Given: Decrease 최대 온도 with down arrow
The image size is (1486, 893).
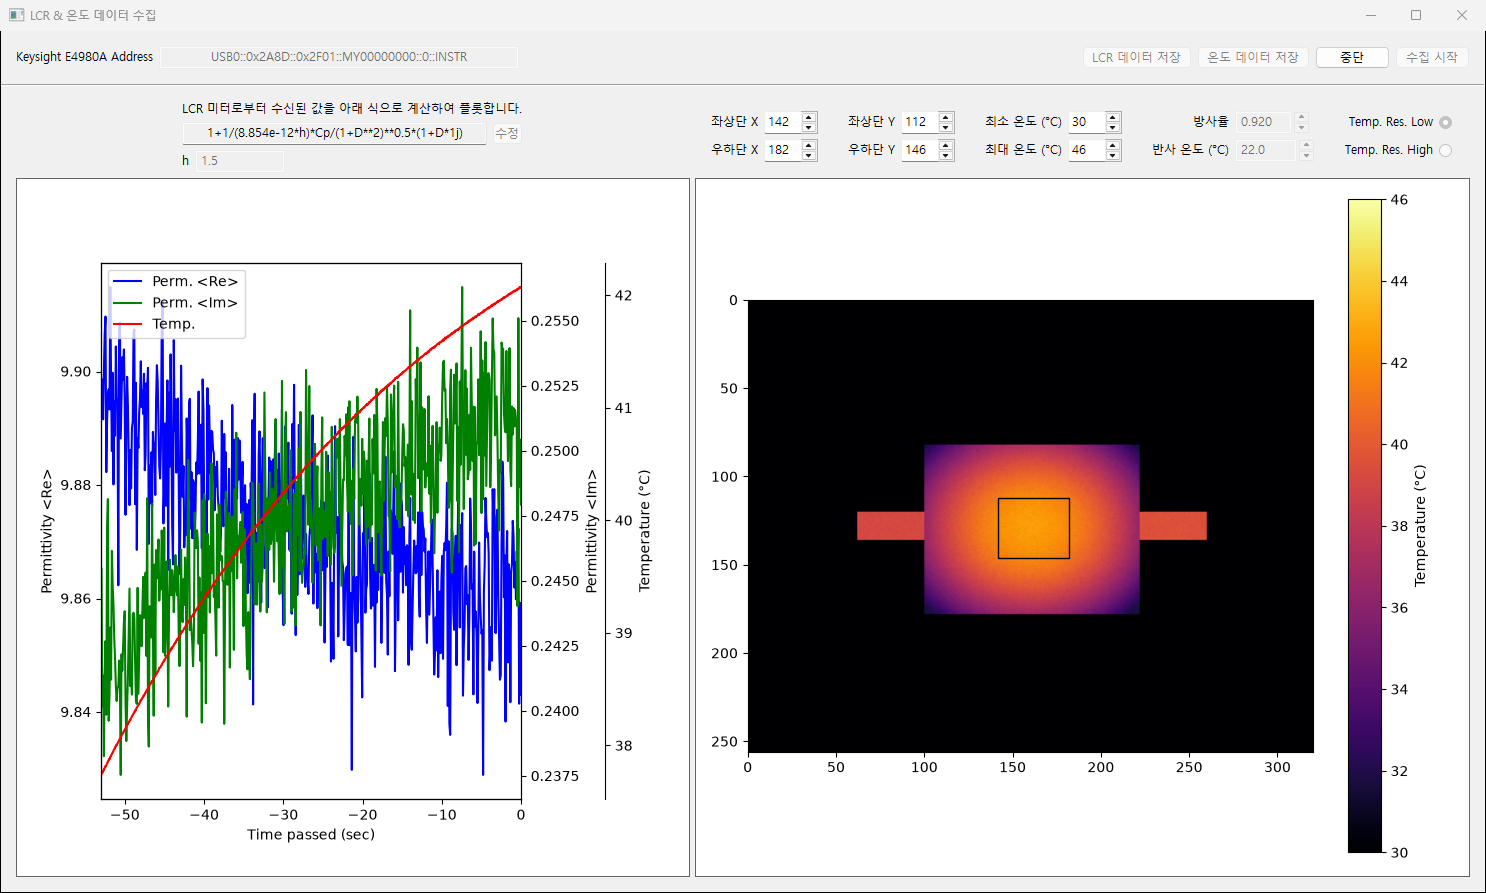Looking at the screenshot, I should coord(1113,155).
